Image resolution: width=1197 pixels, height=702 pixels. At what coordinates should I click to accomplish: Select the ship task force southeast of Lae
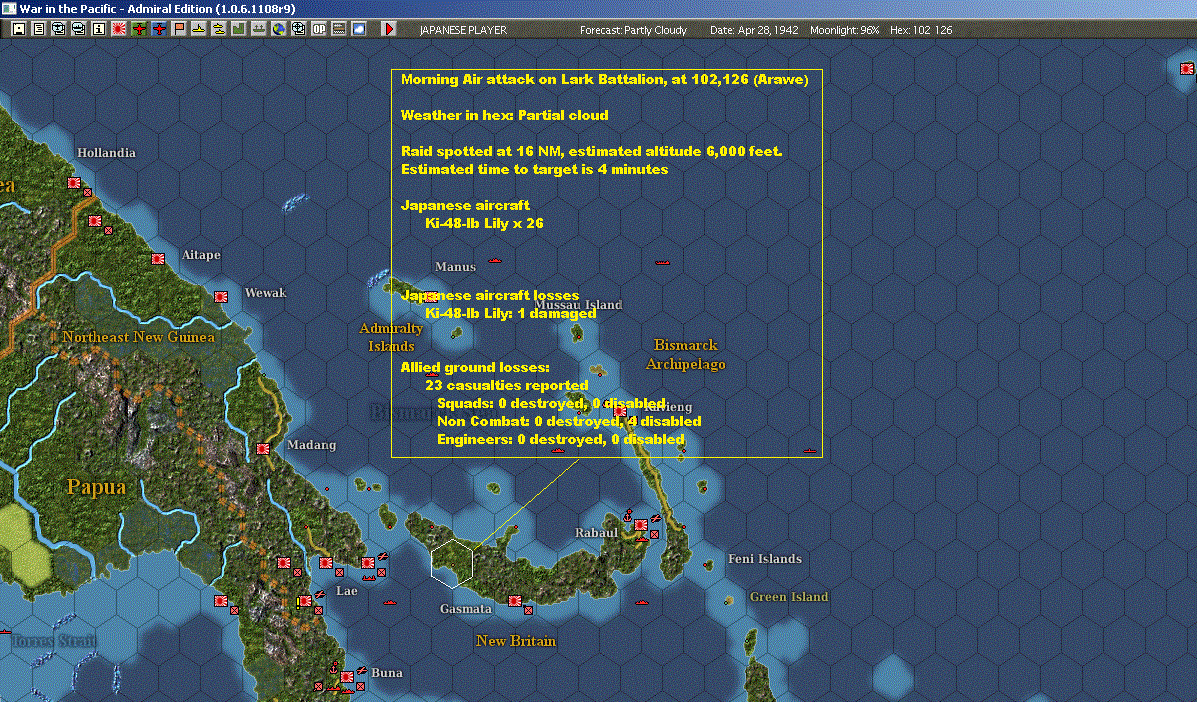coord(390,602)
